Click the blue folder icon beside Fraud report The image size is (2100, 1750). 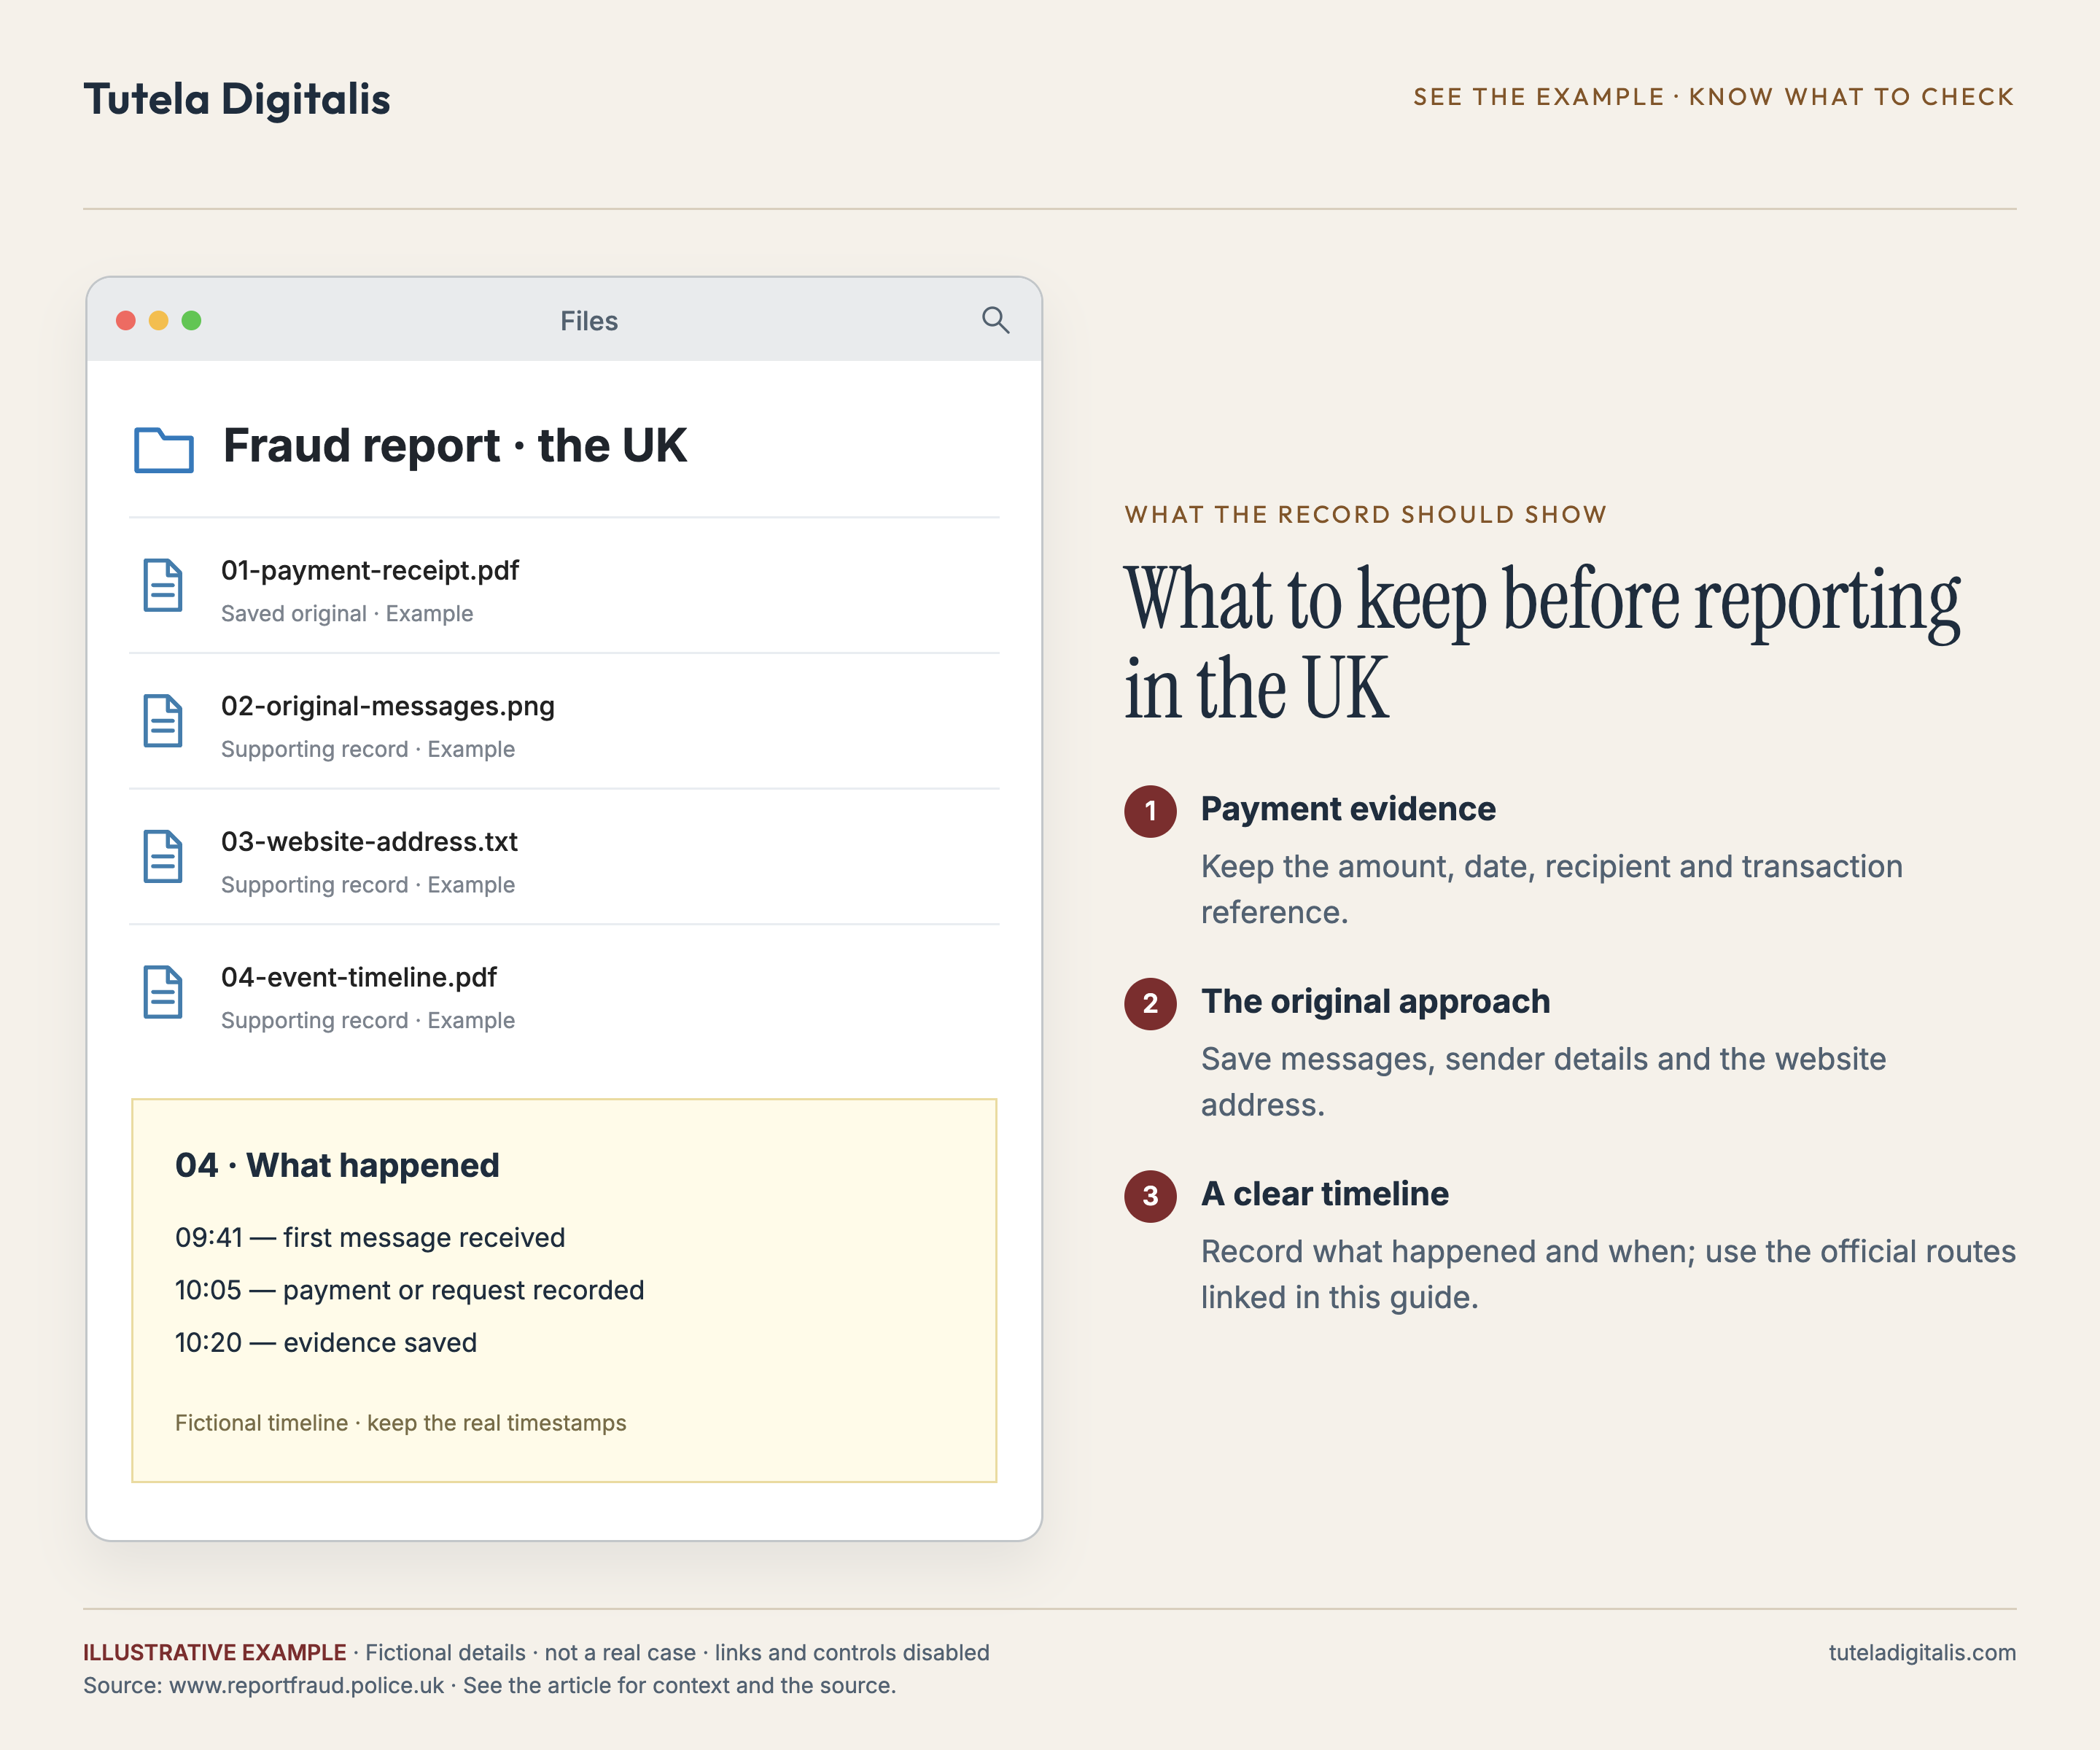click(163, 449)
